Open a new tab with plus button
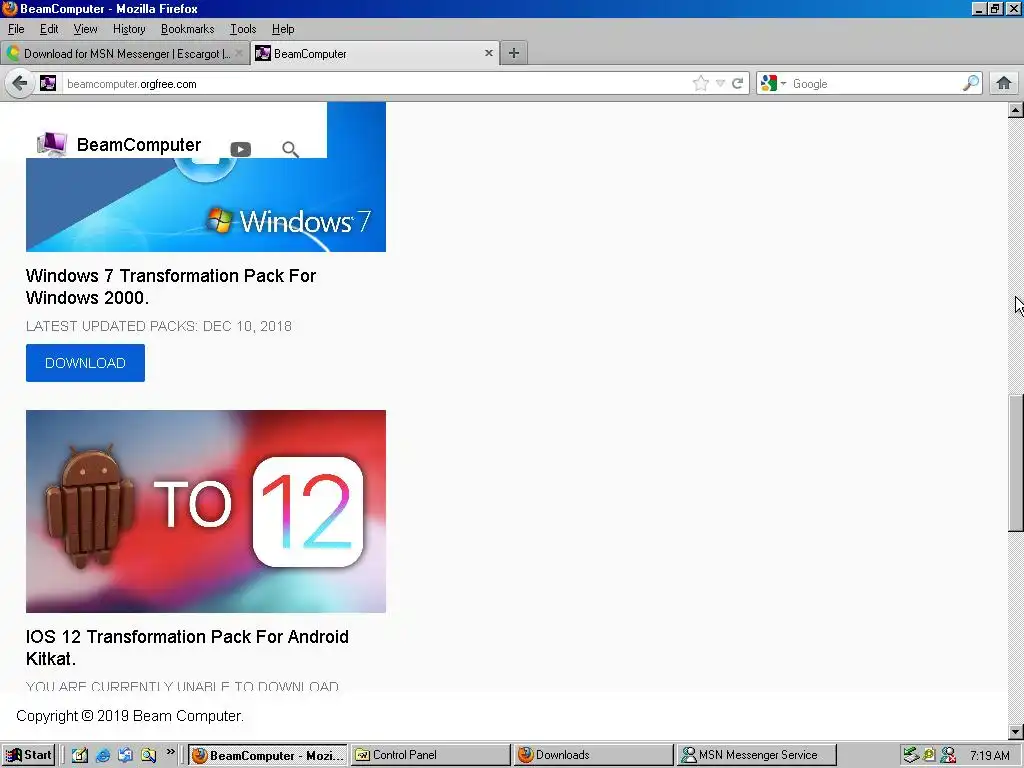This screenshot has height=768, width=1024. (514, 53)
